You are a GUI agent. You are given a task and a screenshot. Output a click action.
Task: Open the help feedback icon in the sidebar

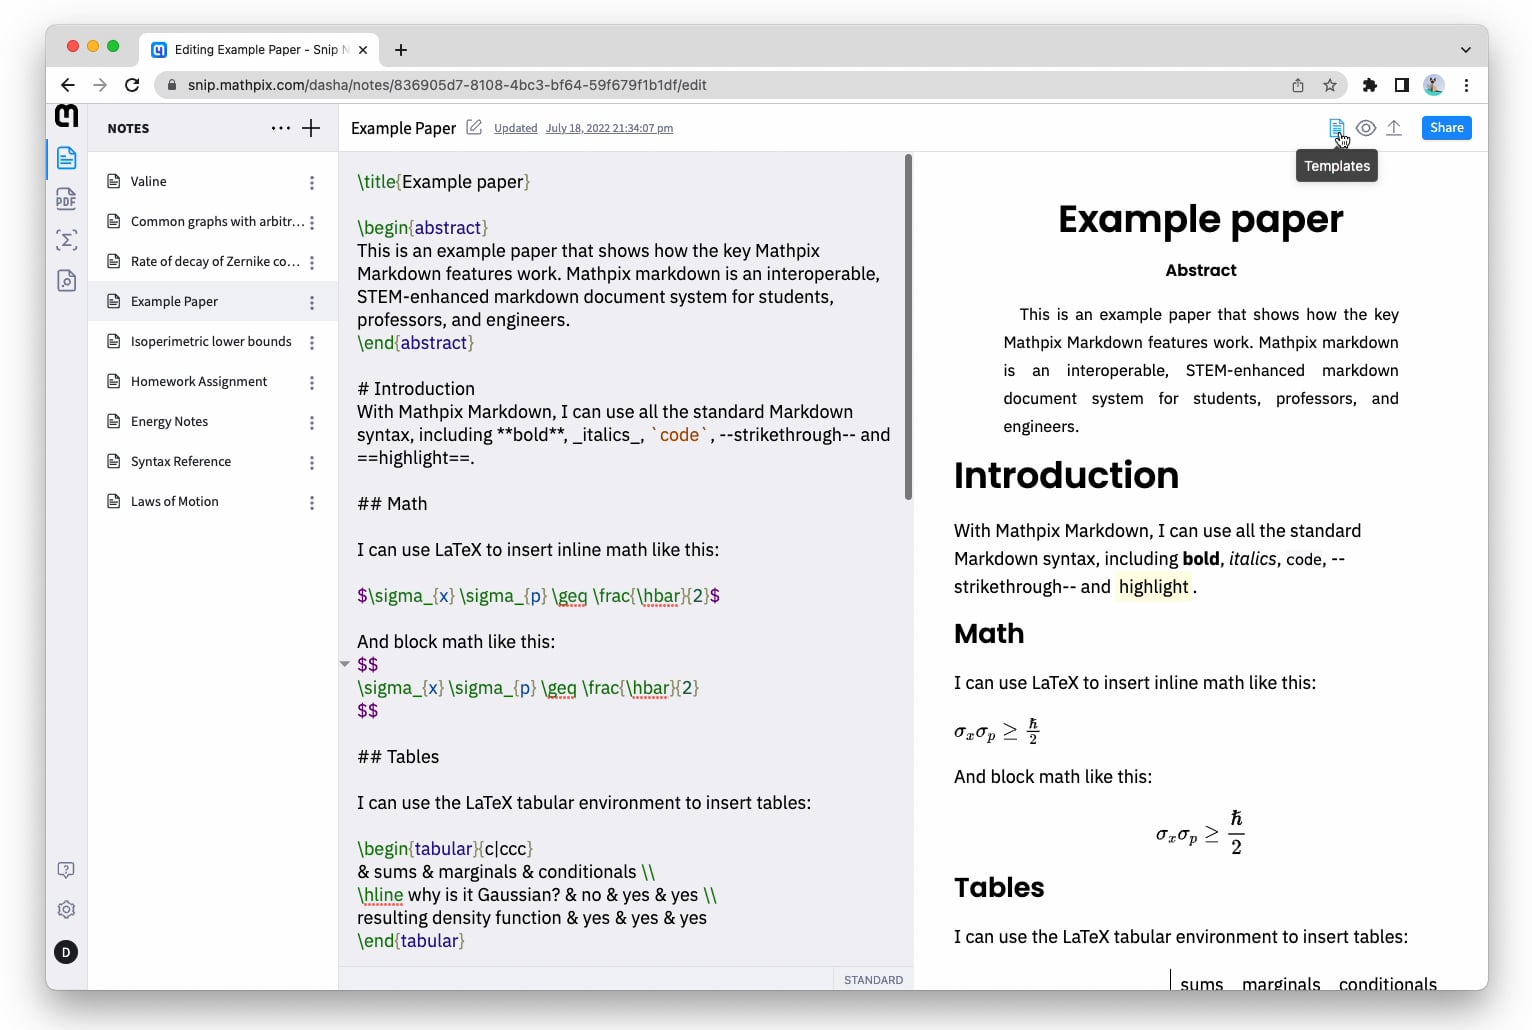click(x=66, y=870)
